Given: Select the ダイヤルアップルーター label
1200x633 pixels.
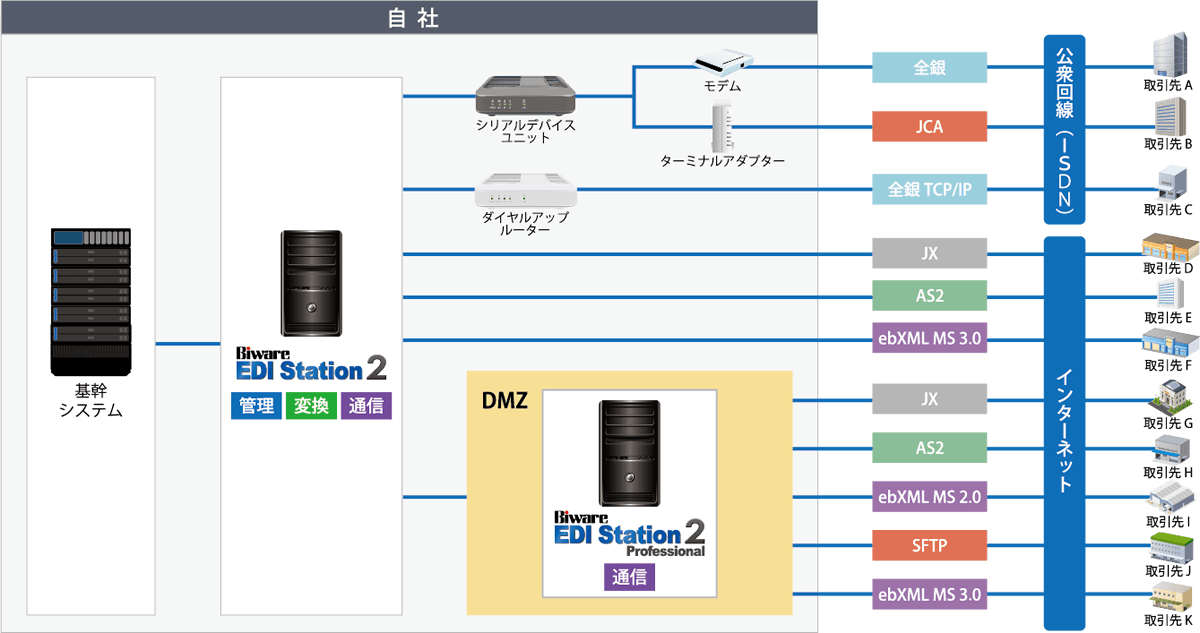Looking at the screenshot, I should (x=526, y=223).
